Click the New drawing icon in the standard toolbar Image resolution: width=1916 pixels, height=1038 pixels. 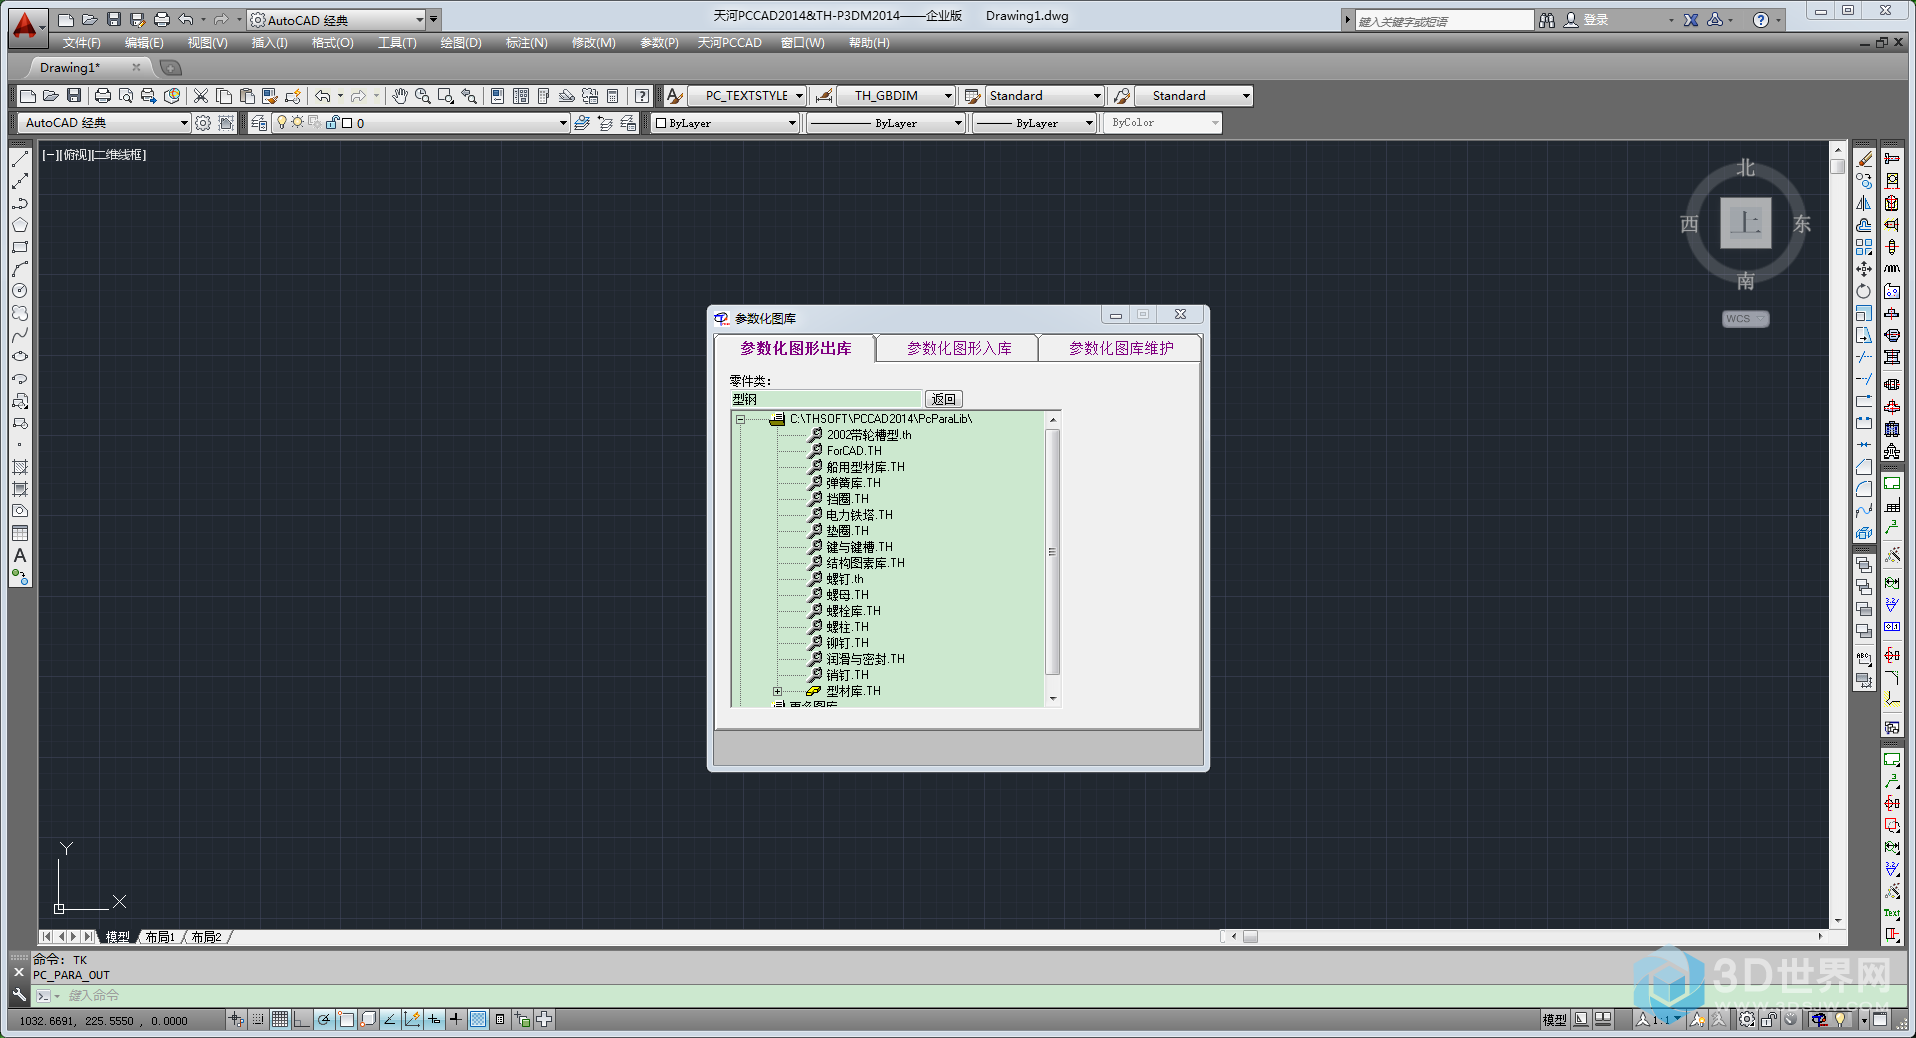coord(28,96)
